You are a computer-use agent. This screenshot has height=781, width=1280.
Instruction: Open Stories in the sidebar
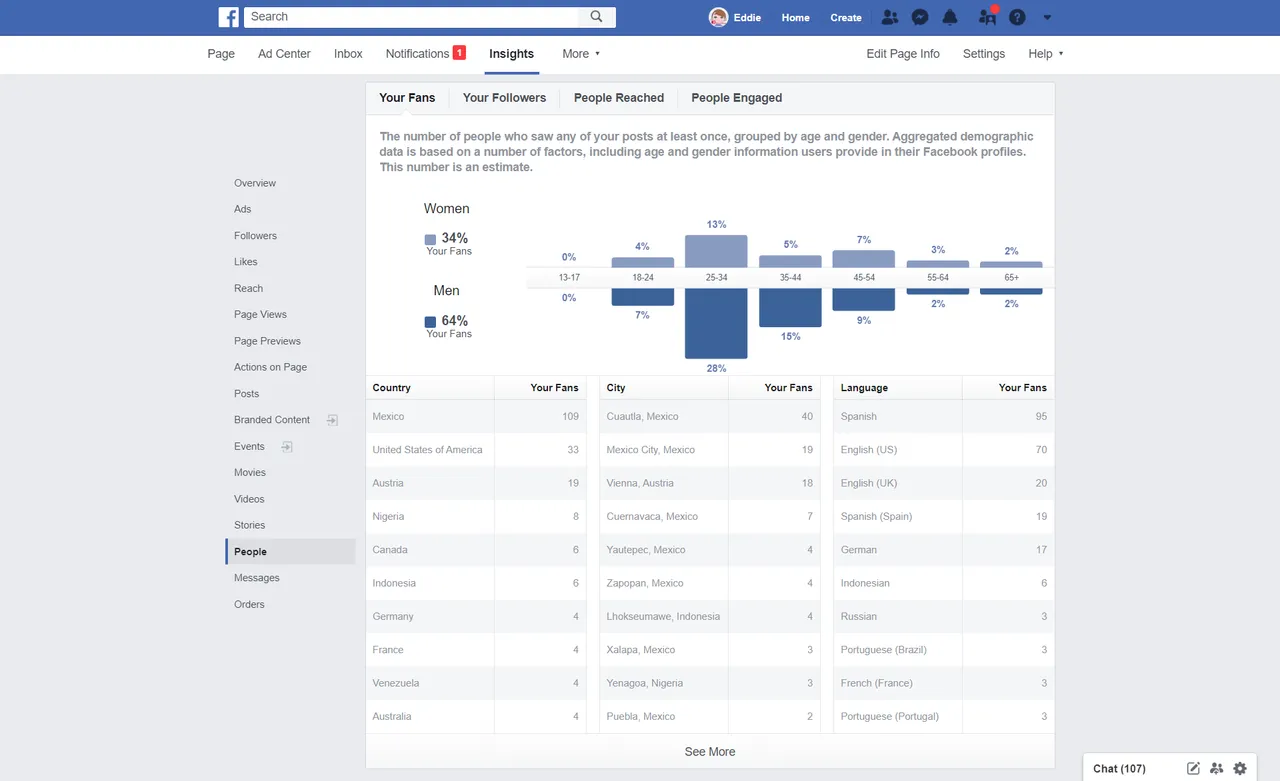coord(250,525)
